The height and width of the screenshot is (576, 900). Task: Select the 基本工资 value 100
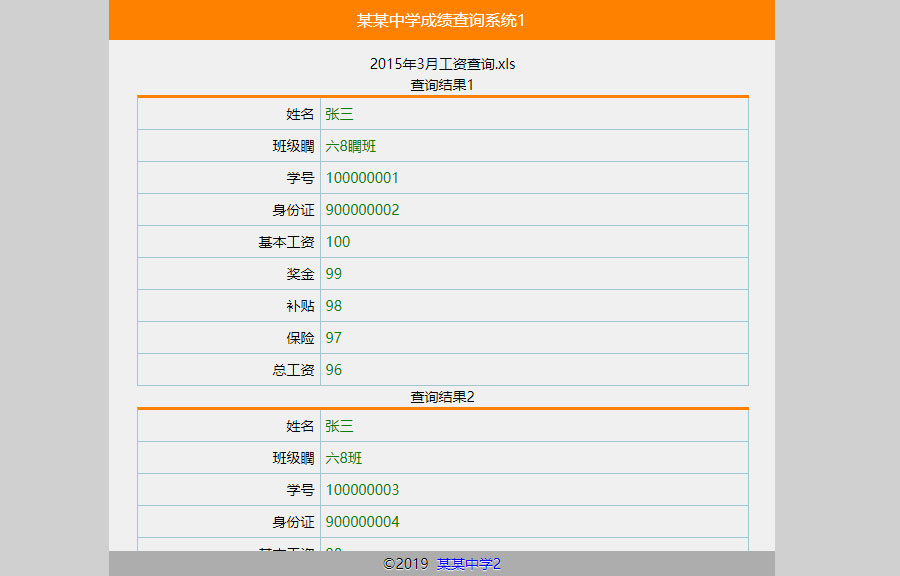[x=338, y=242]
